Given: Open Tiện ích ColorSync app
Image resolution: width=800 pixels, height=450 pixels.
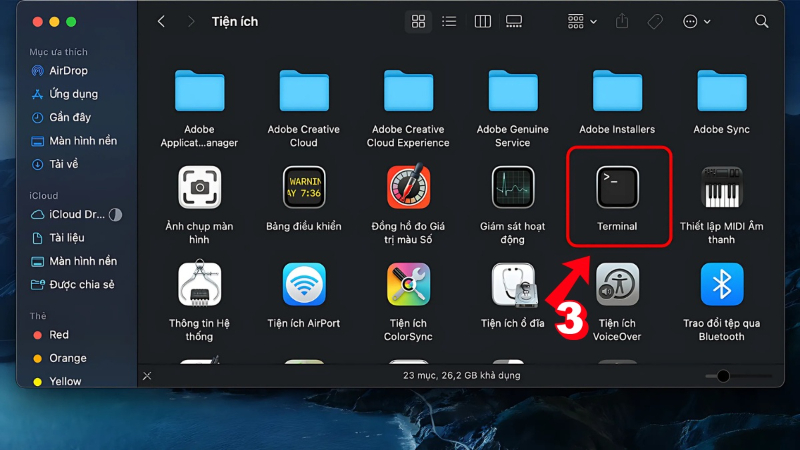Looking at the screenshot, I should pos(408,284).
